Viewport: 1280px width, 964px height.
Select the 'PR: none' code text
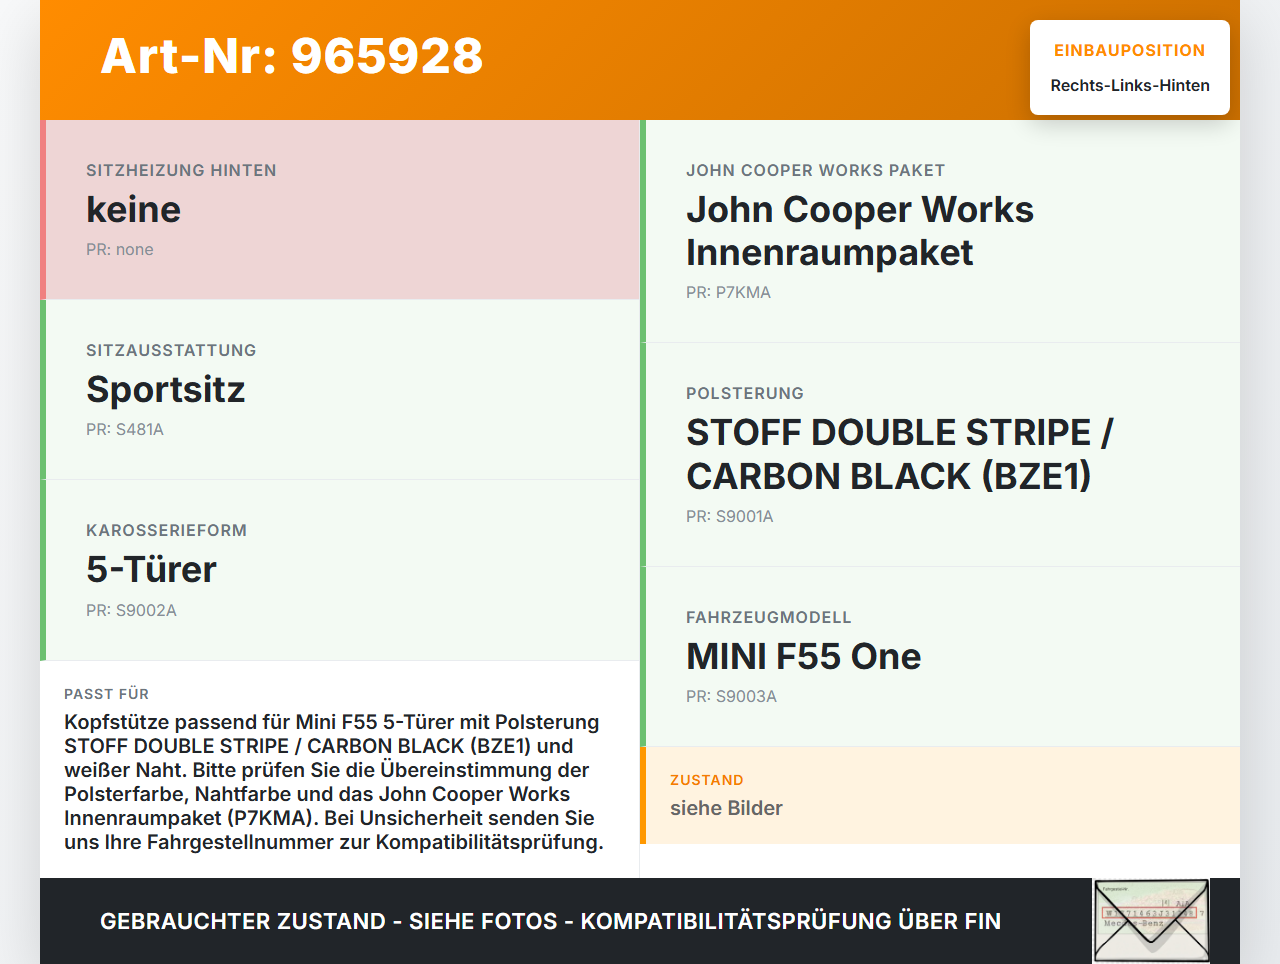coord(120,250)
